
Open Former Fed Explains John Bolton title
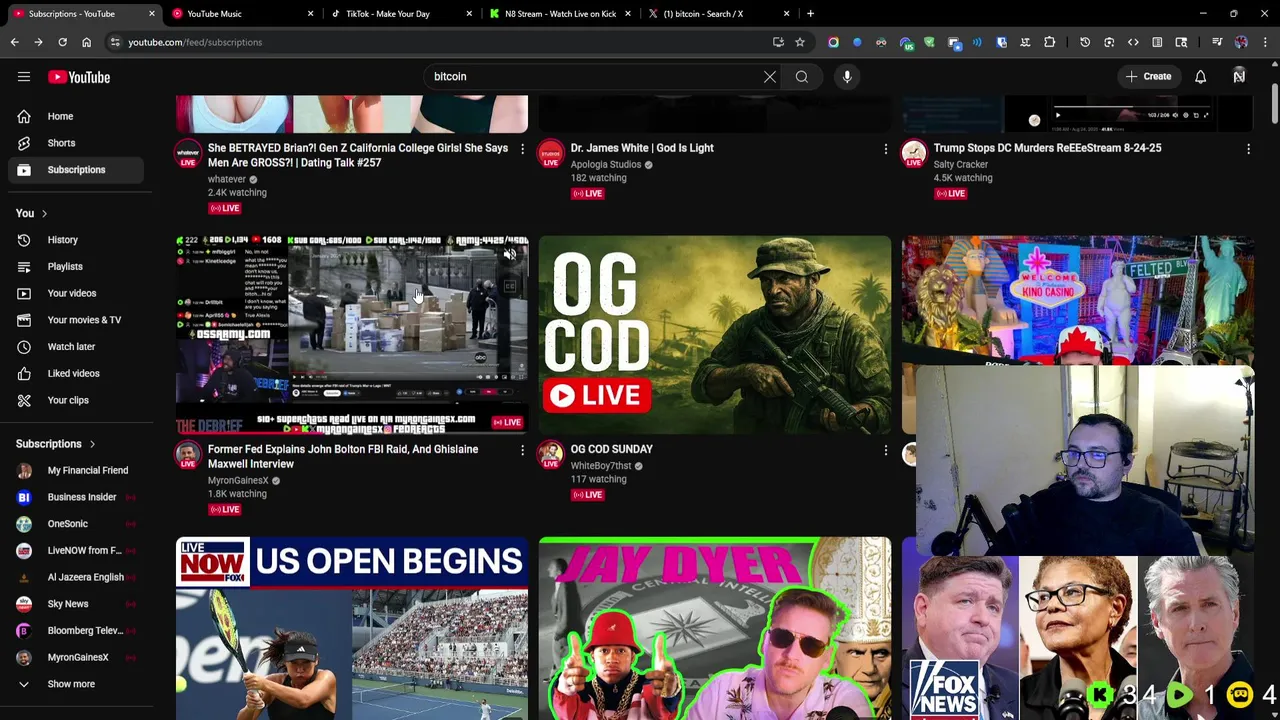(x=343, y=456)
